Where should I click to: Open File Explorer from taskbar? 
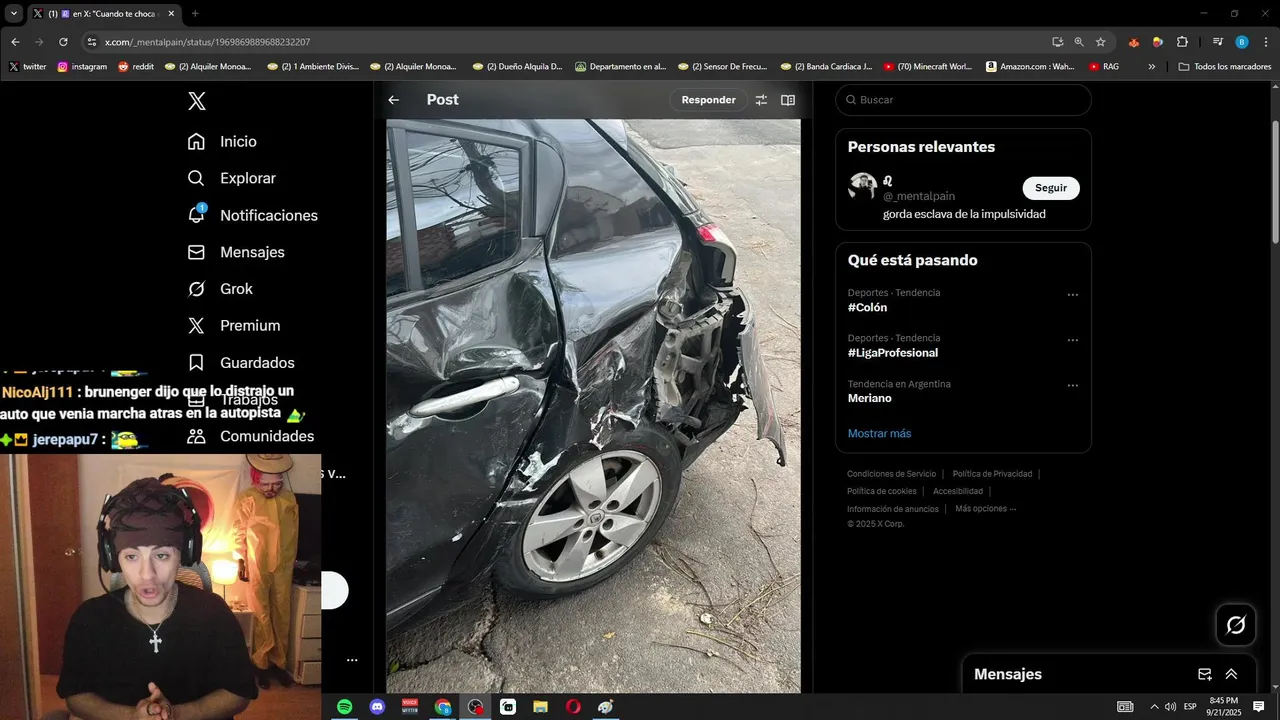(540, 707)
